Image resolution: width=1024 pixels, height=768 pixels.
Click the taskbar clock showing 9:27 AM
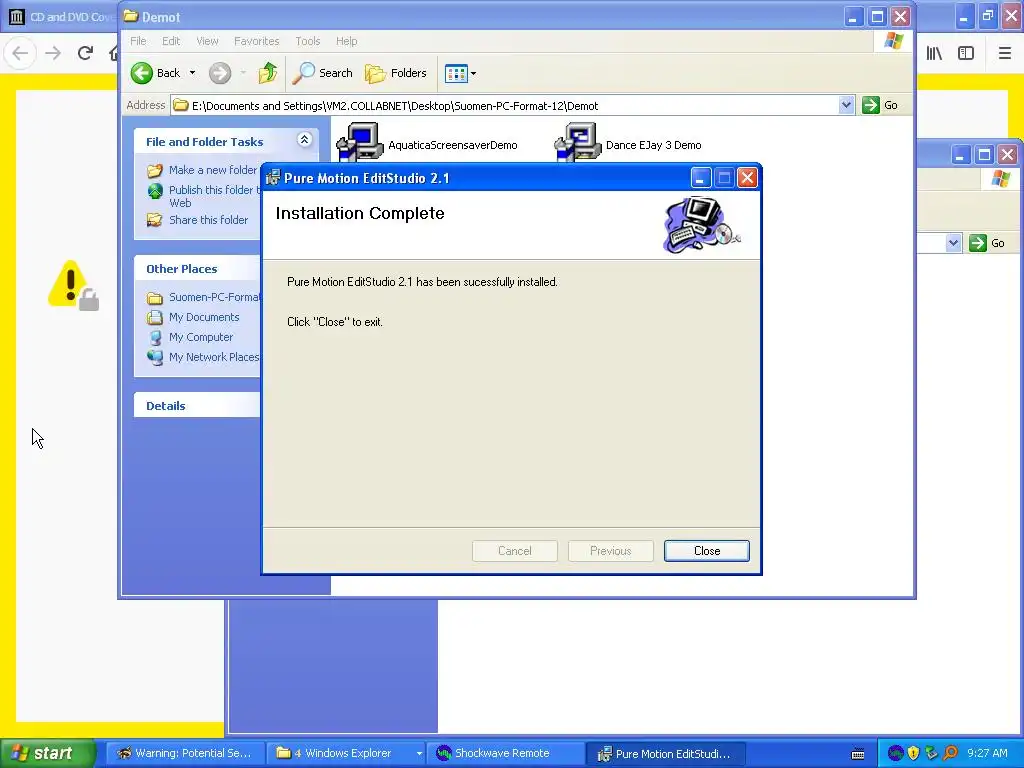pyautogui.click(x=987, y=753)
